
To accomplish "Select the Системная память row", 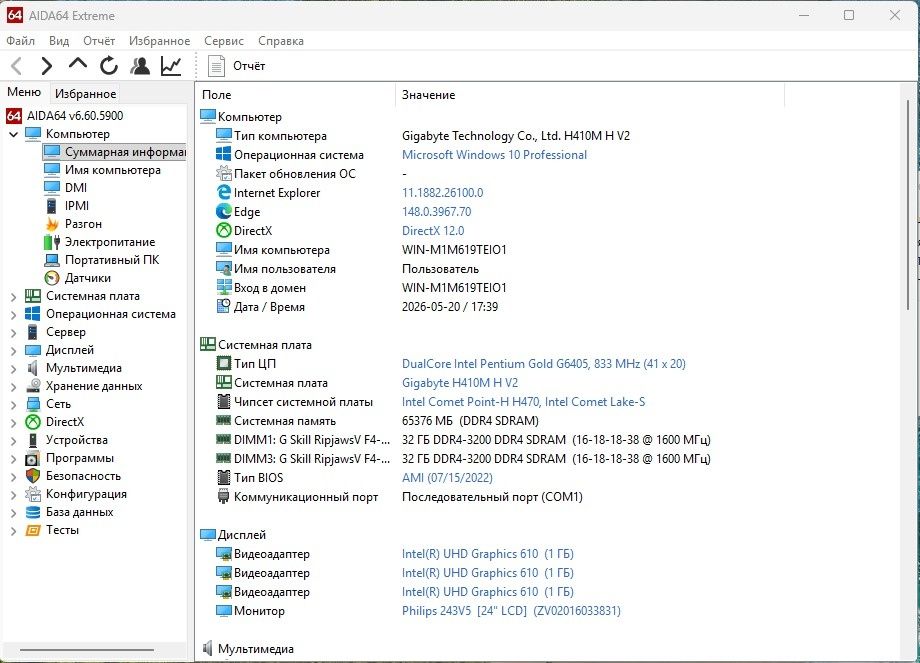I will pos(377,421).
